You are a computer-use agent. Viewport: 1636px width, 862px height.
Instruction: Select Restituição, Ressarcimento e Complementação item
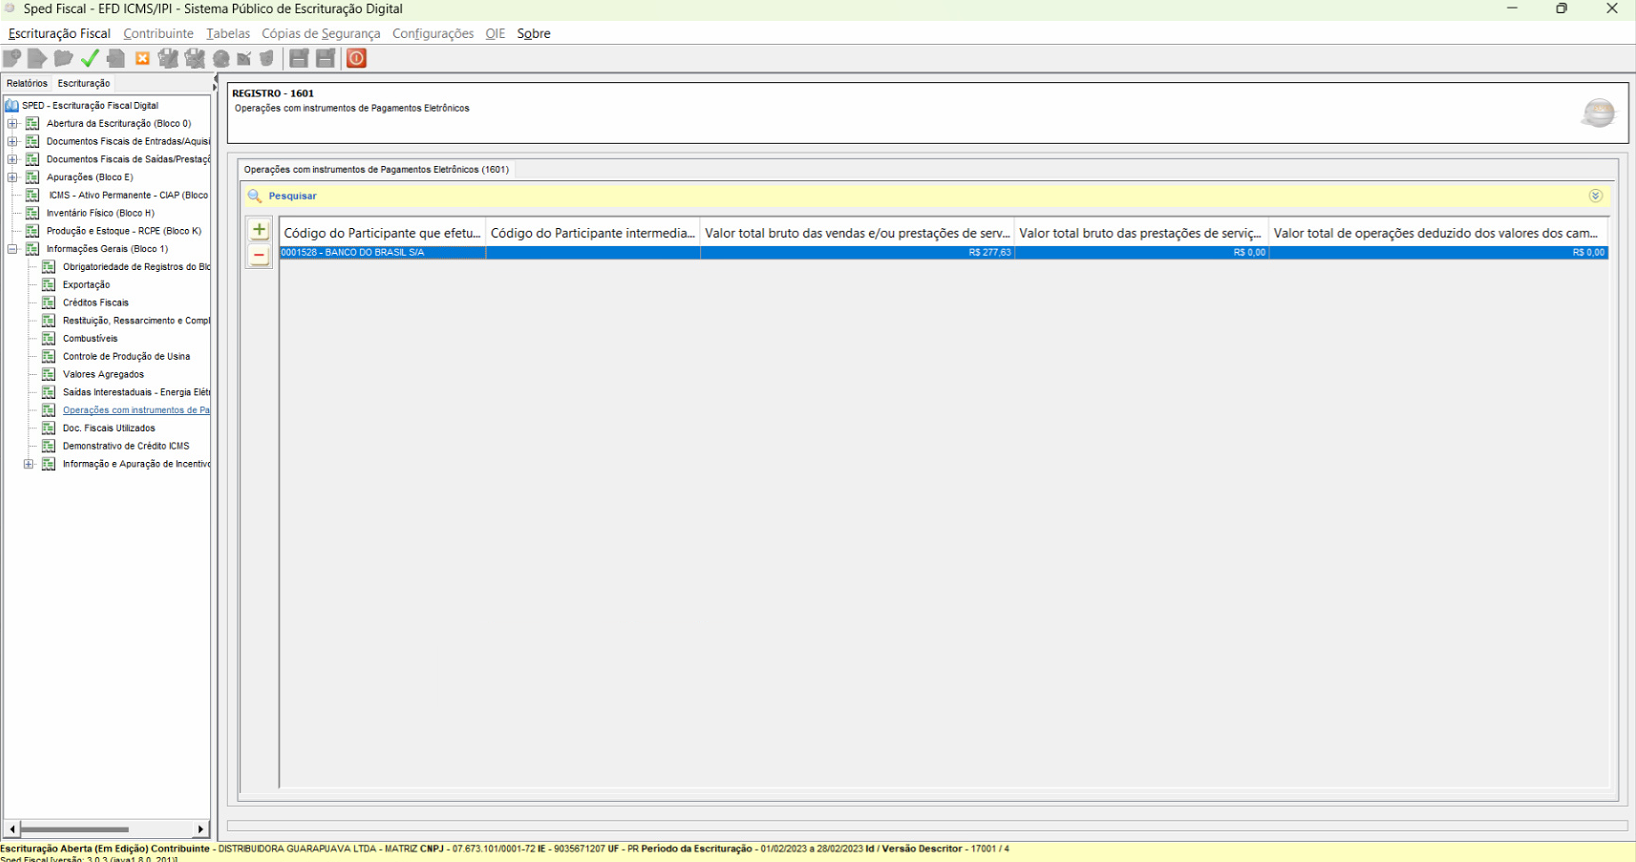[136, 321]
